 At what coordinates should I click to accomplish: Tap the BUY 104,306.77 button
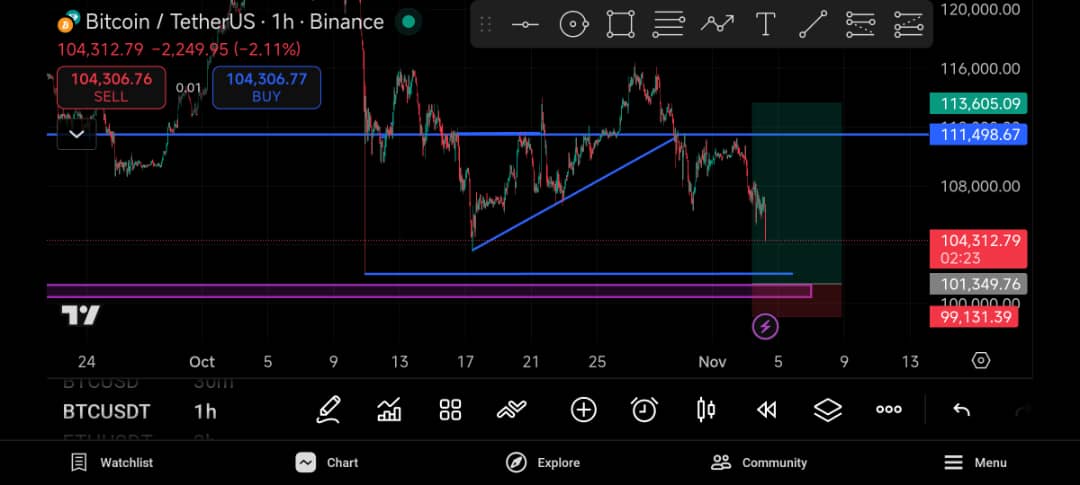(266, 87)
